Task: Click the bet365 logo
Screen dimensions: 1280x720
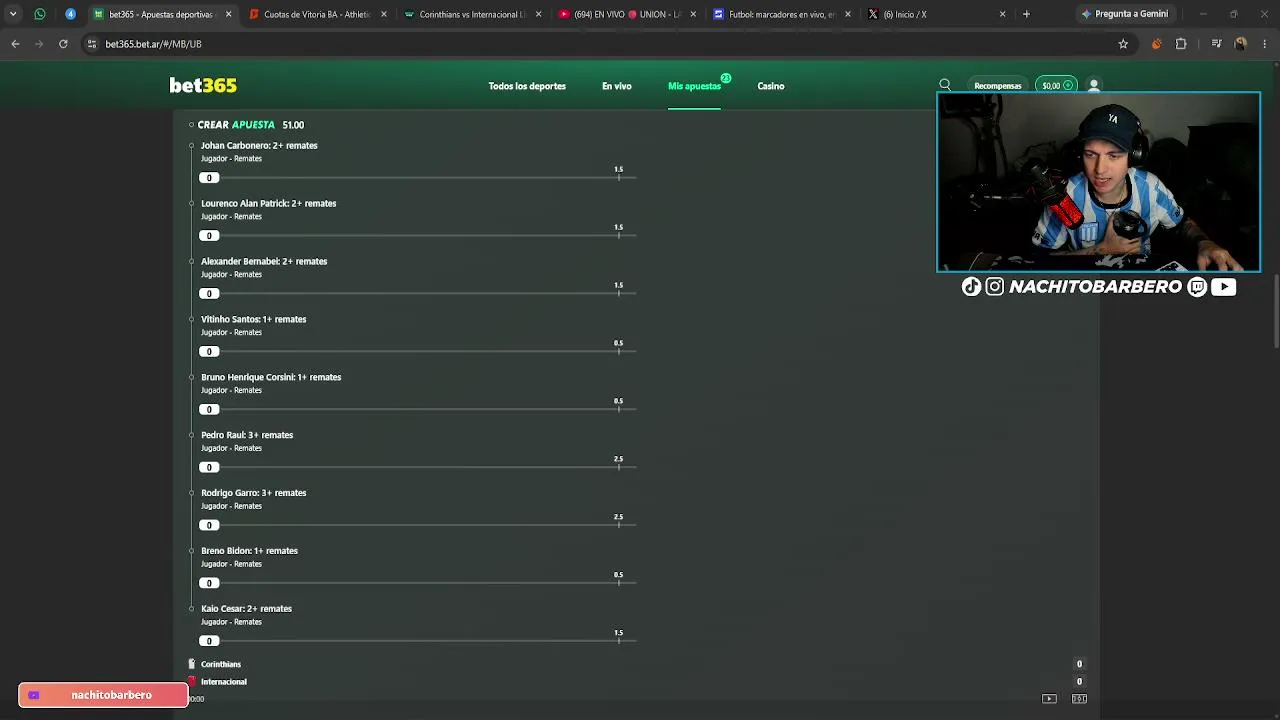Action: (x=203, y=86)
